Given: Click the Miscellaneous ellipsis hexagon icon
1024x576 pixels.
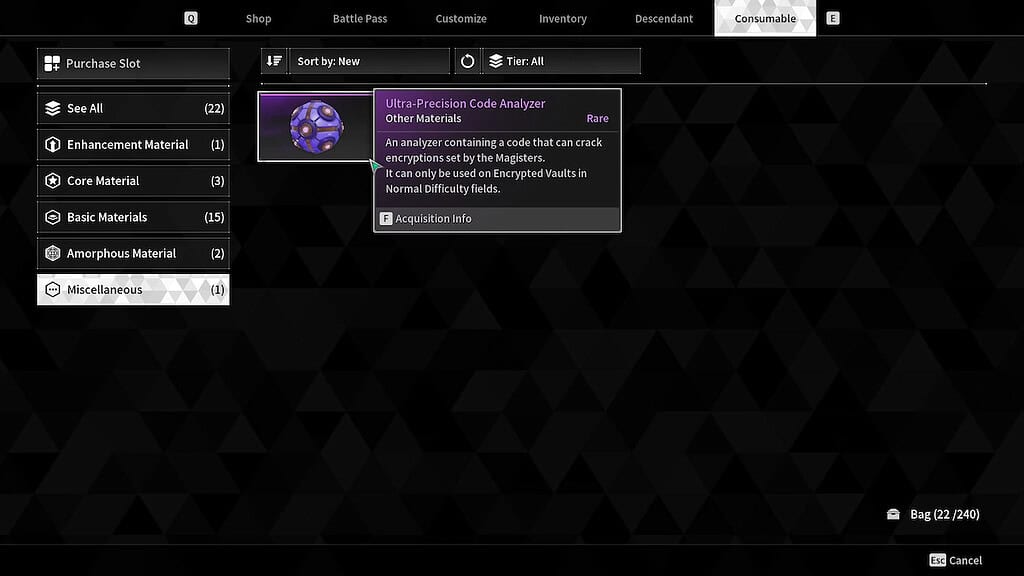Looking at the screenshot, I should (52, 289).
